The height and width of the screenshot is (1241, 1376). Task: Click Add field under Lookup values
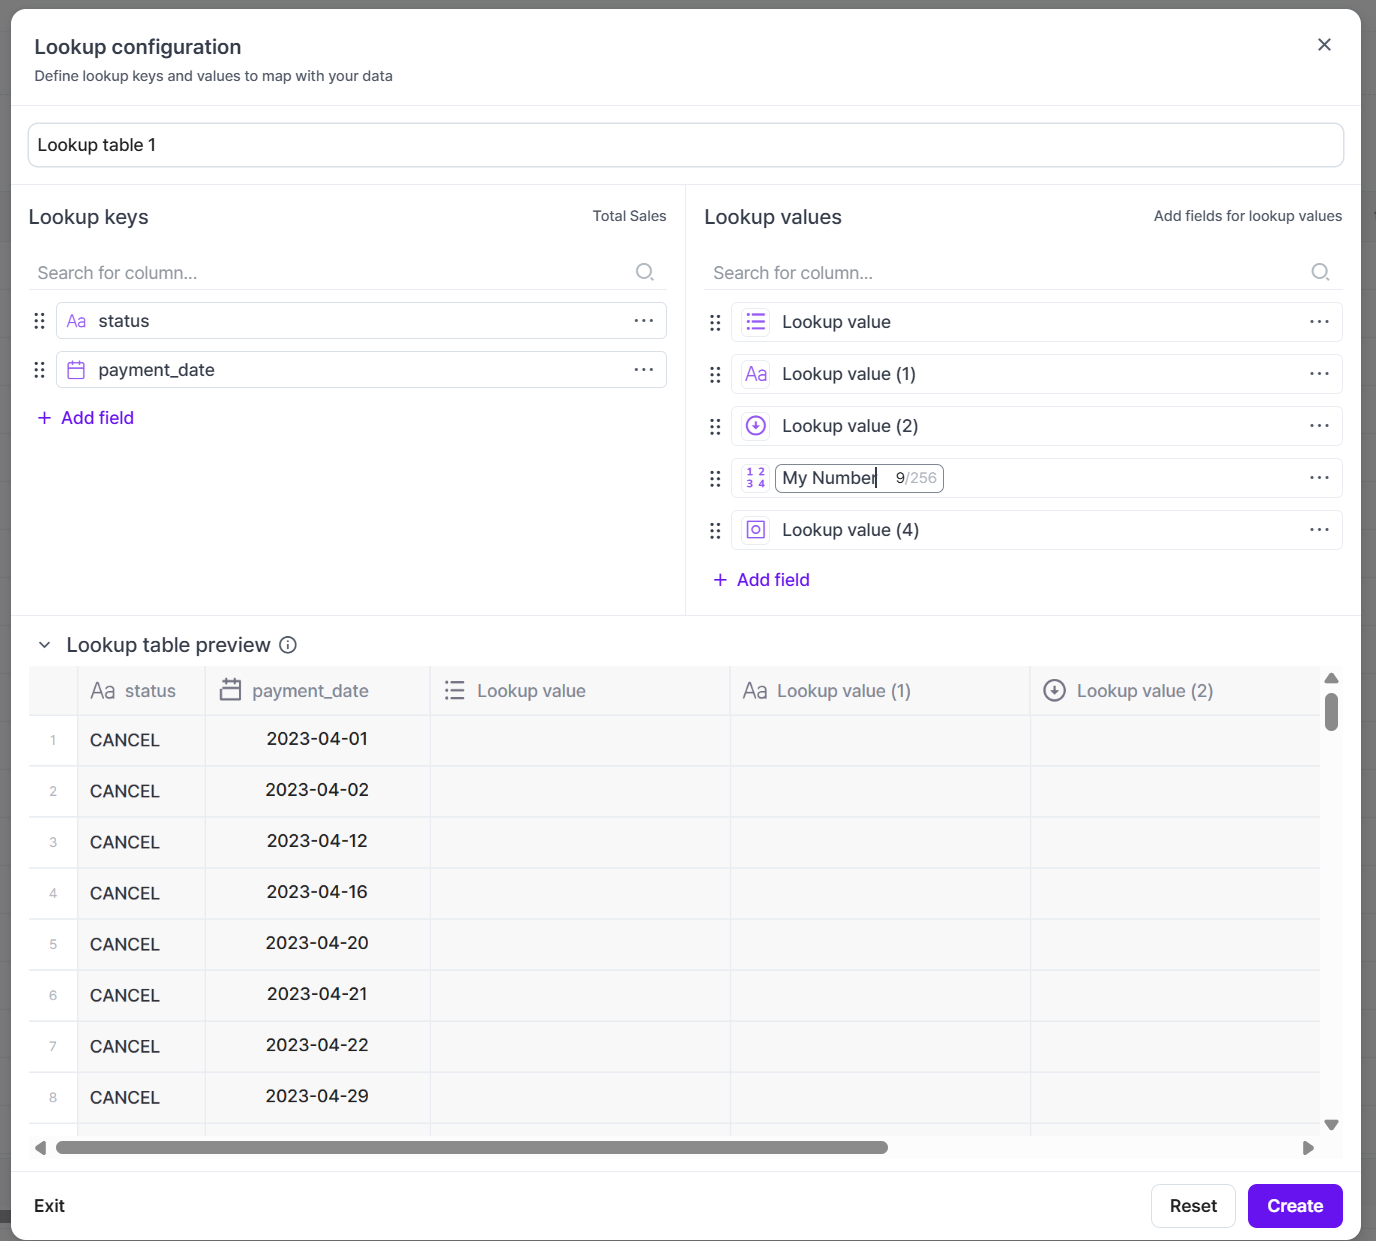[762, 580]
